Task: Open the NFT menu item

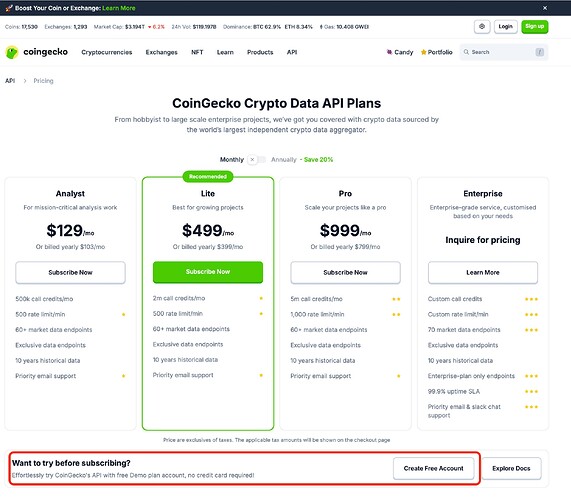Action: (x=197, y=52)
